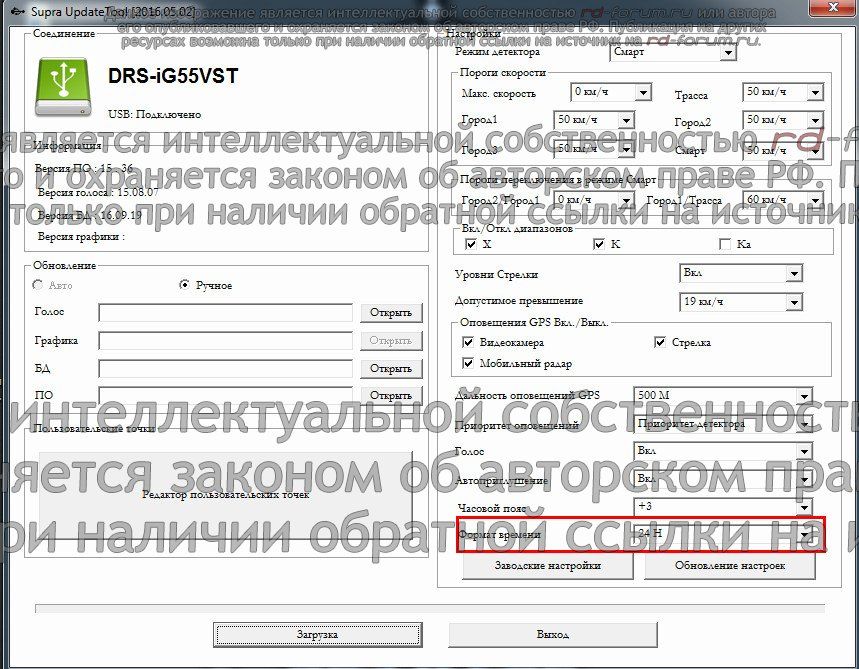Open Редактор пользовательских точек

point(226,494)
